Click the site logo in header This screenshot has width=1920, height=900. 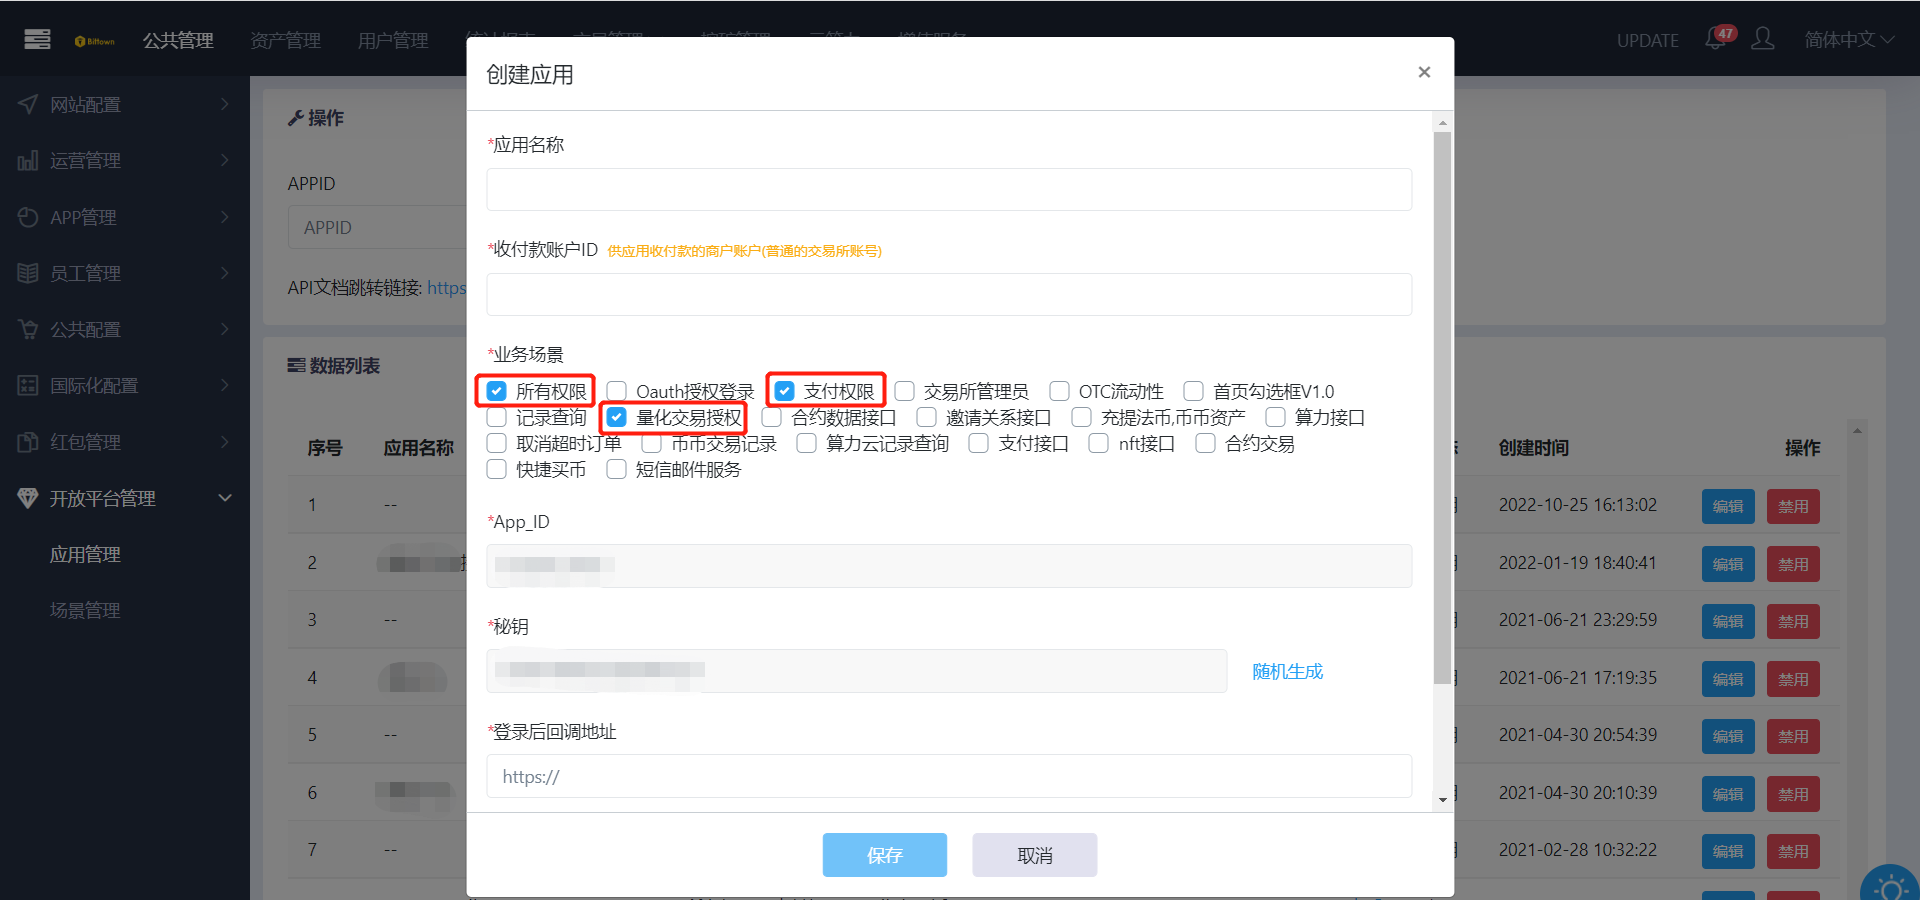pos(95,41)
